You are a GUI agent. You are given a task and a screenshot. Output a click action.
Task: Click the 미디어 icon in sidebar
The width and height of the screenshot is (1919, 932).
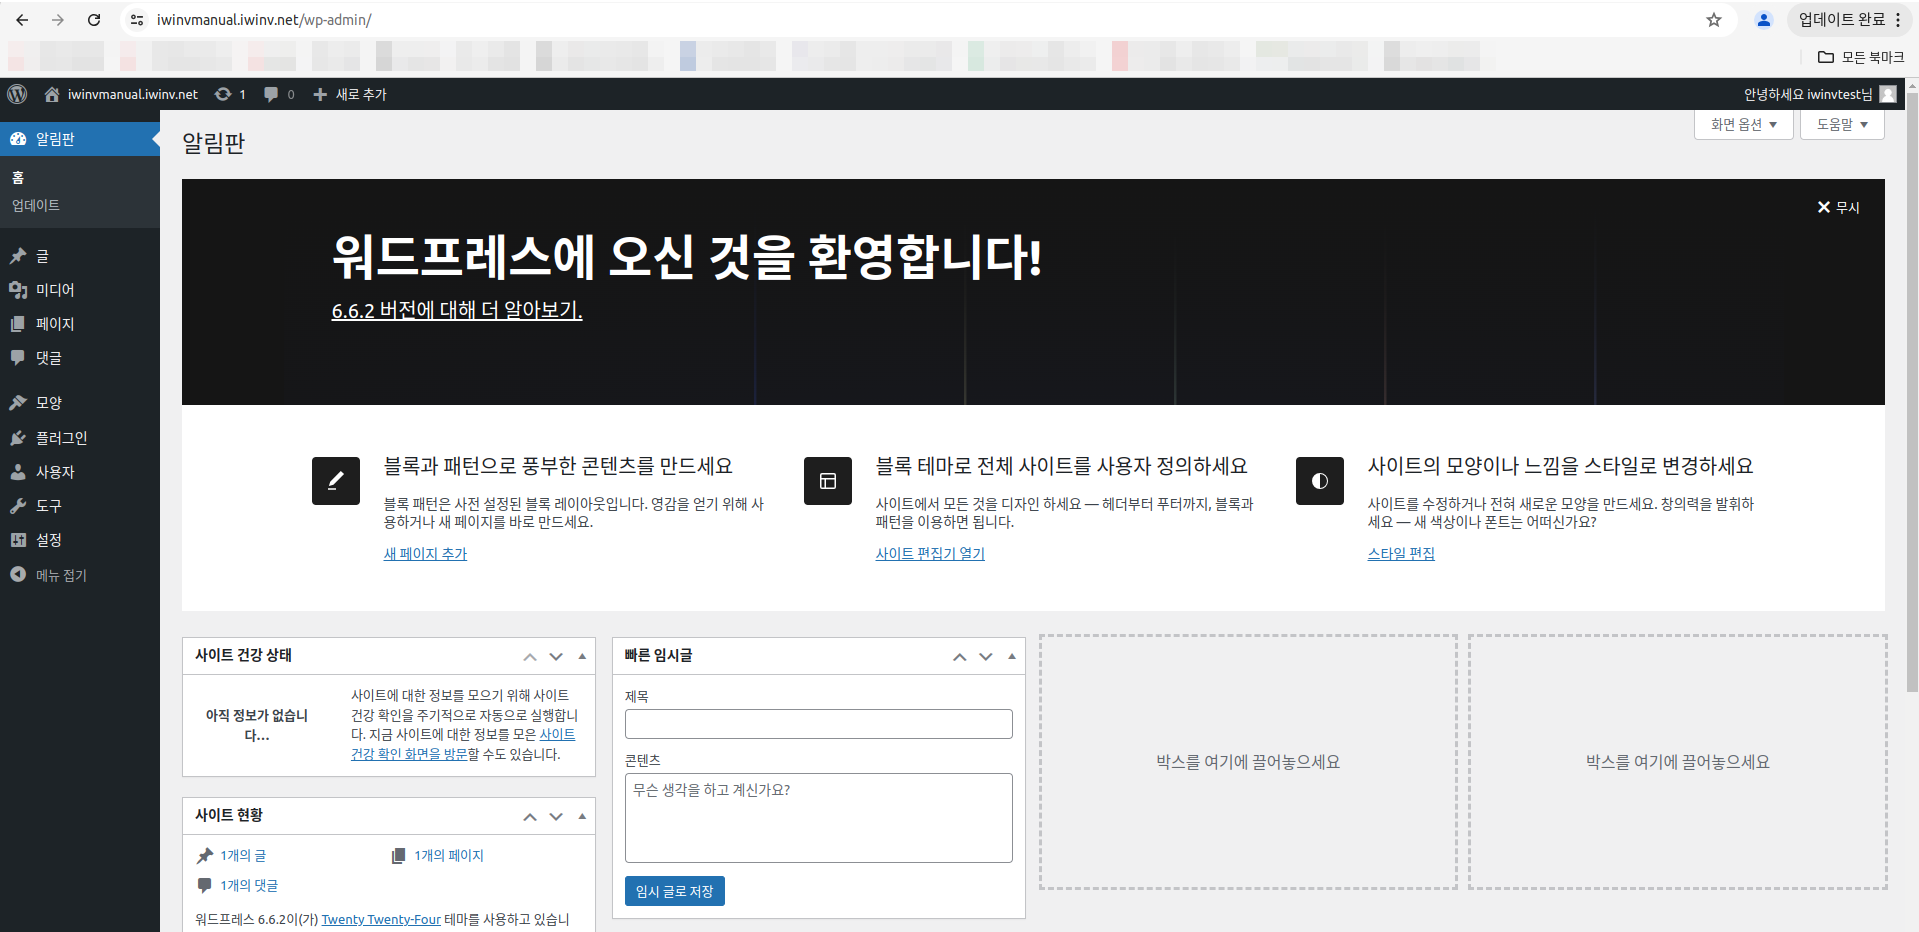click(18, 290)
